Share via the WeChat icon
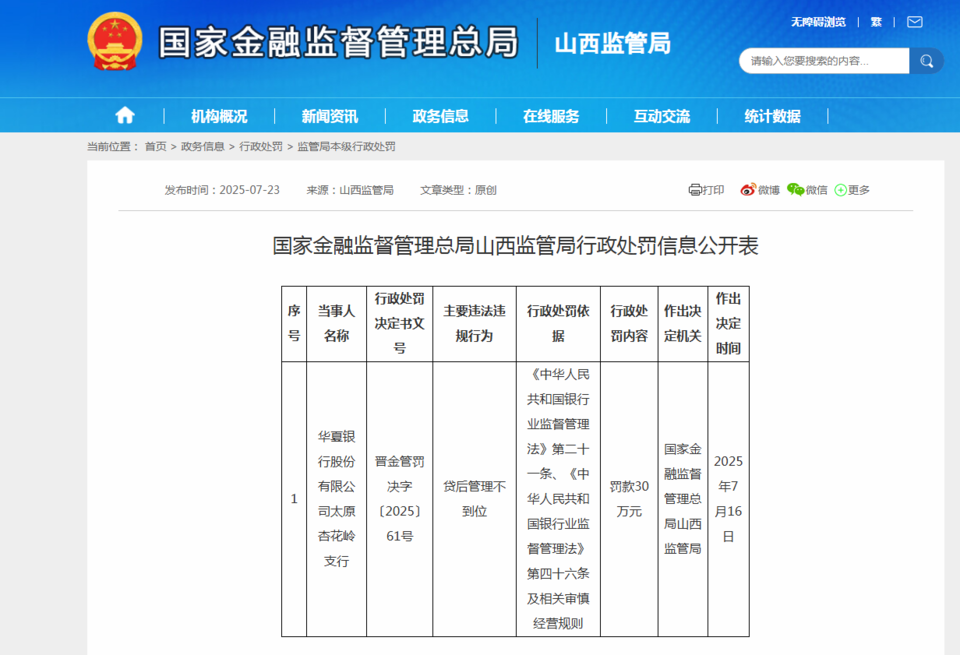 [x=795, y=190]
